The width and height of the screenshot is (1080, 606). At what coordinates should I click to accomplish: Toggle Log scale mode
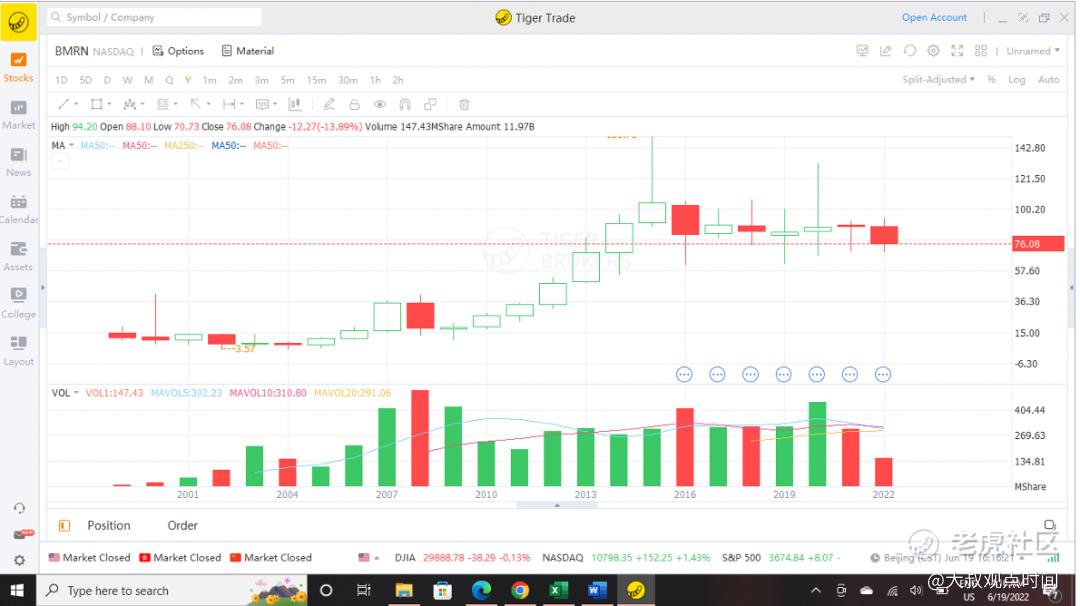click(1017, 80)
